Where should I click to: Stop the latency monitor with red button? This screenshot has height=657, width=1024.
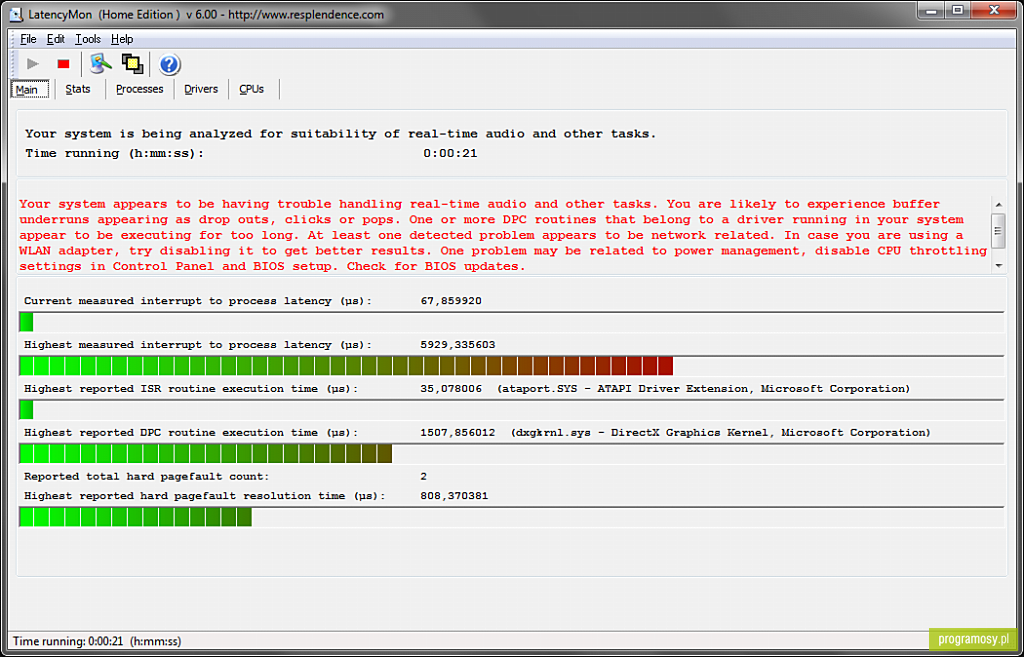click(63, 64)
